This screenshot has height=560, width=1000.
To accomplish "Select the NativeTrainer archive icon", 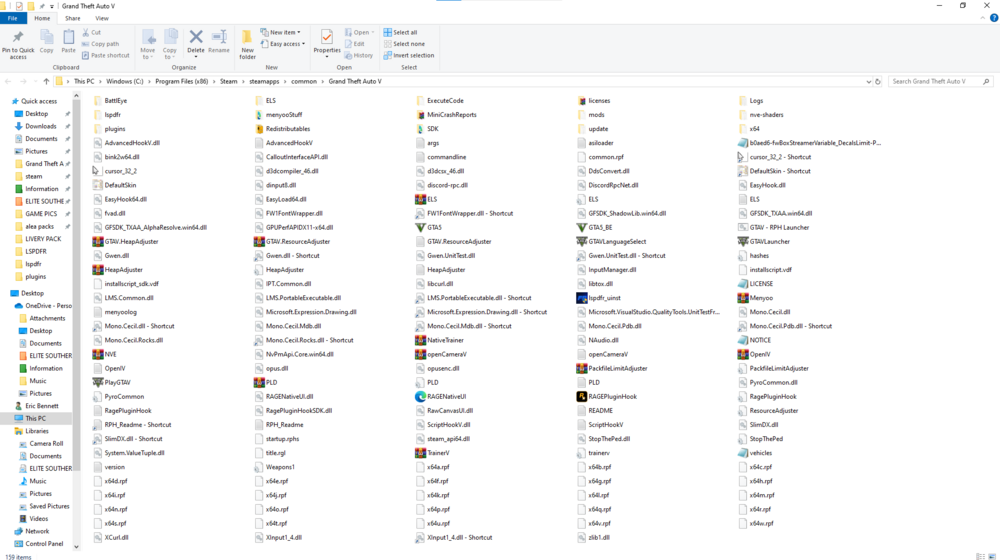I will 420,340.
